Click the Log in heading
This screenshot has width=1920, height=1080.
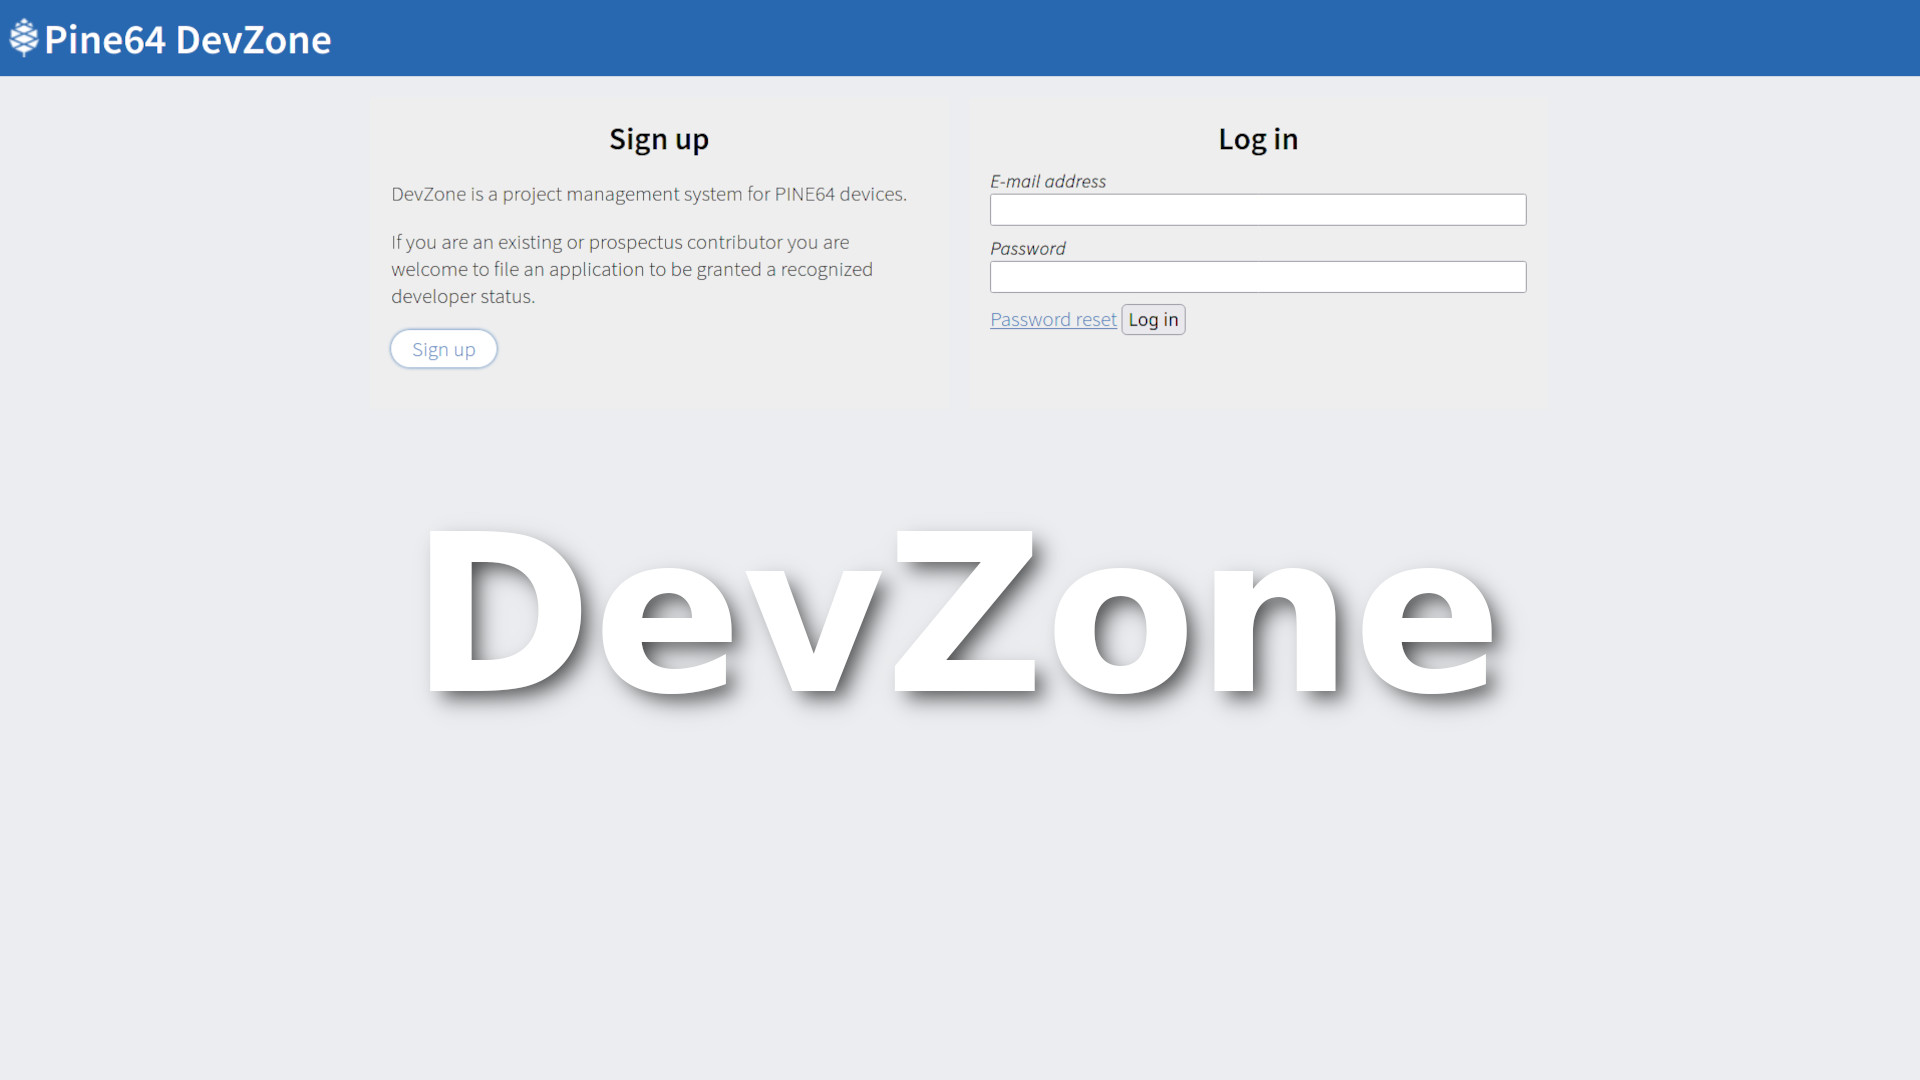click(x=1257, y=139)
